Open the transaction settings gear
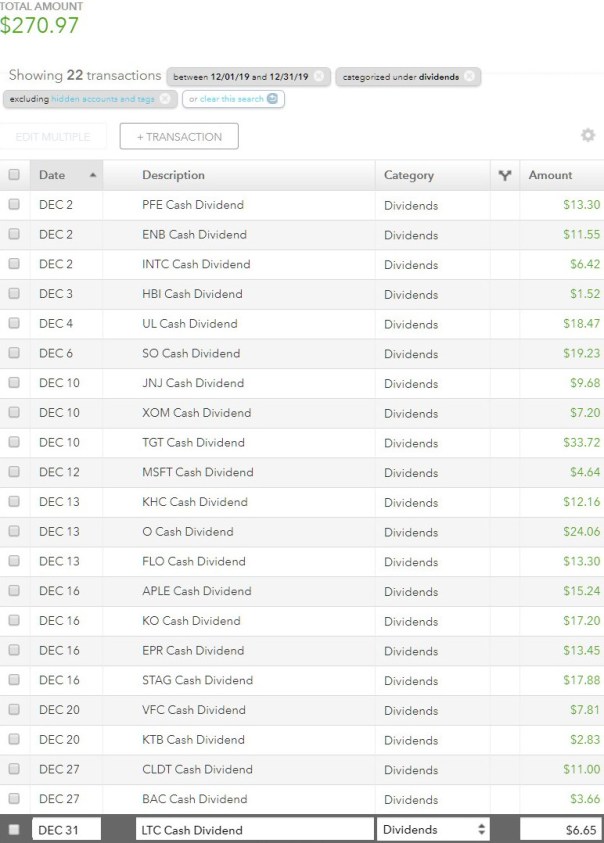604x843 pixels. 587,136
